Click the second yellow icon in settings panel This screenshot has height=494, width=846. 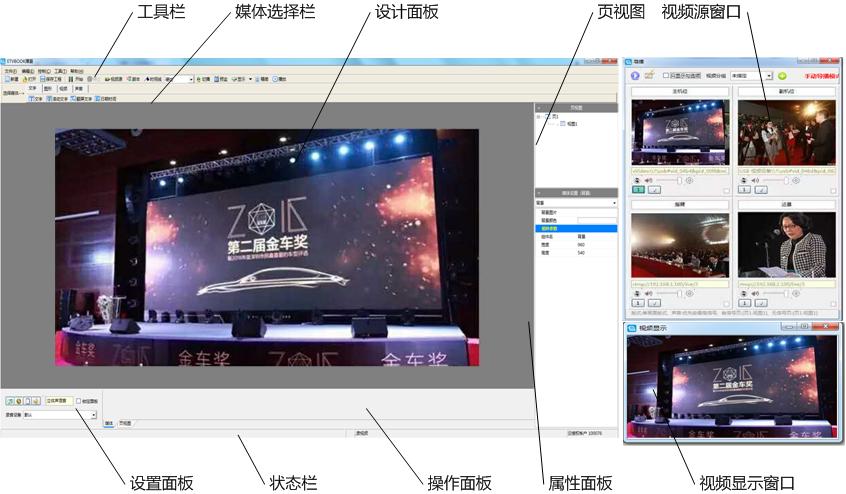19,401
